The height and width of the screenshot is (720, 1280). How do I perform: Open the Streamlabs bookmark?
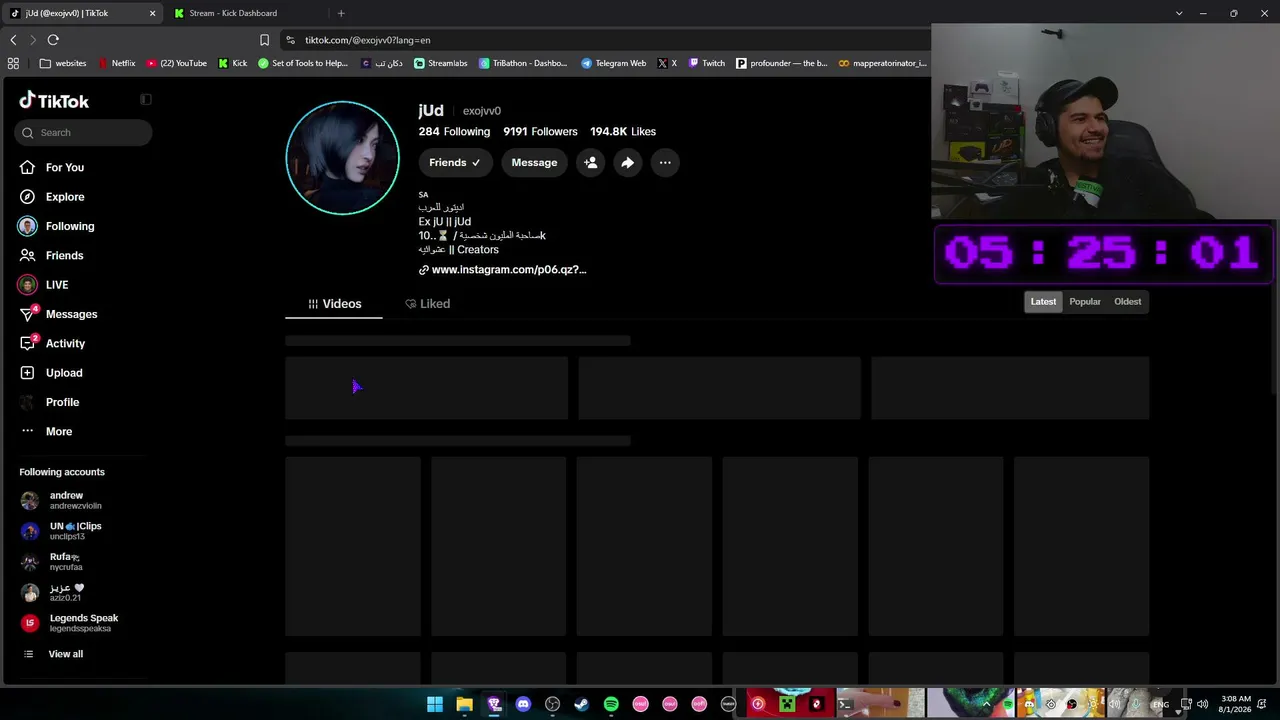[441, 63]
